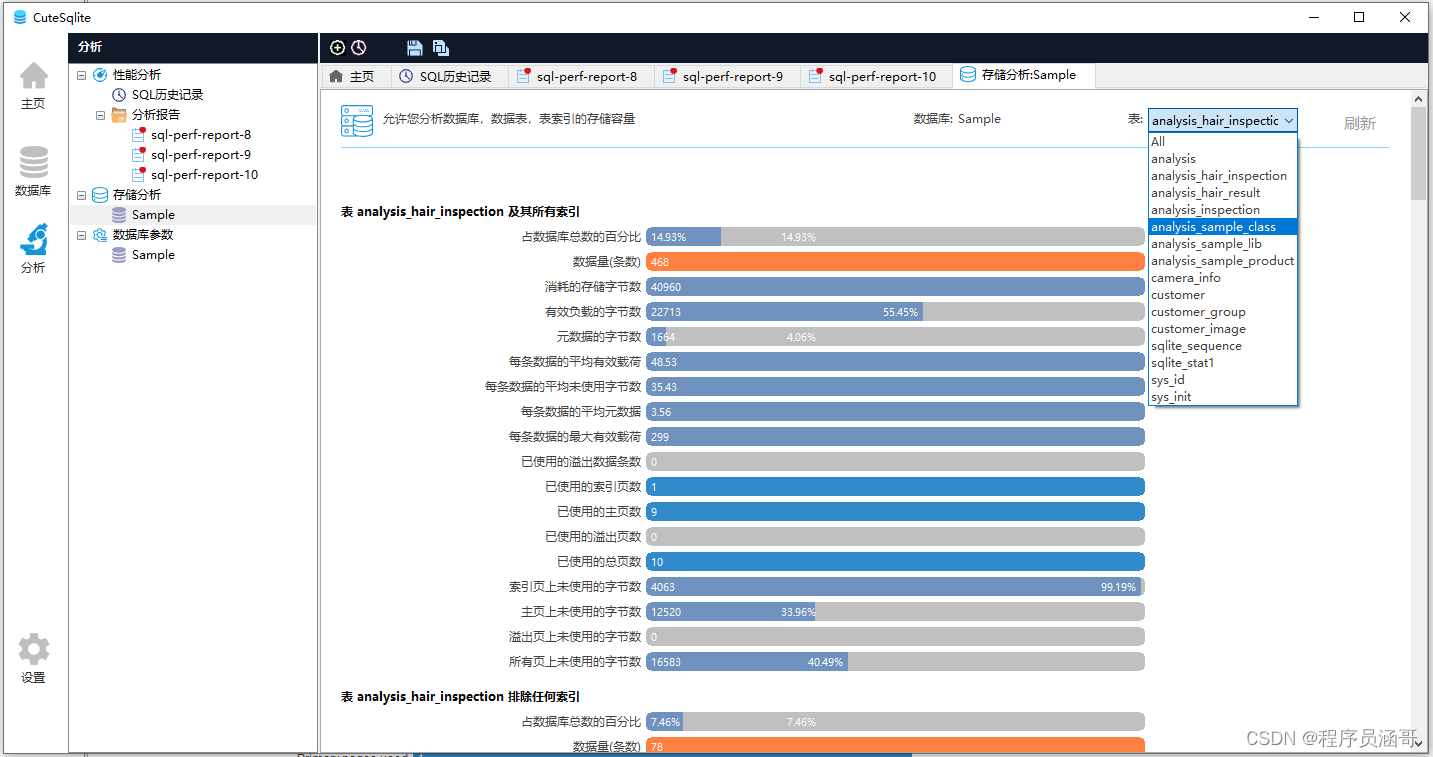This screenshot has height=757, width=1433.
Task: Toggle the table selection combo box arrow
Action: point(1288,120)
